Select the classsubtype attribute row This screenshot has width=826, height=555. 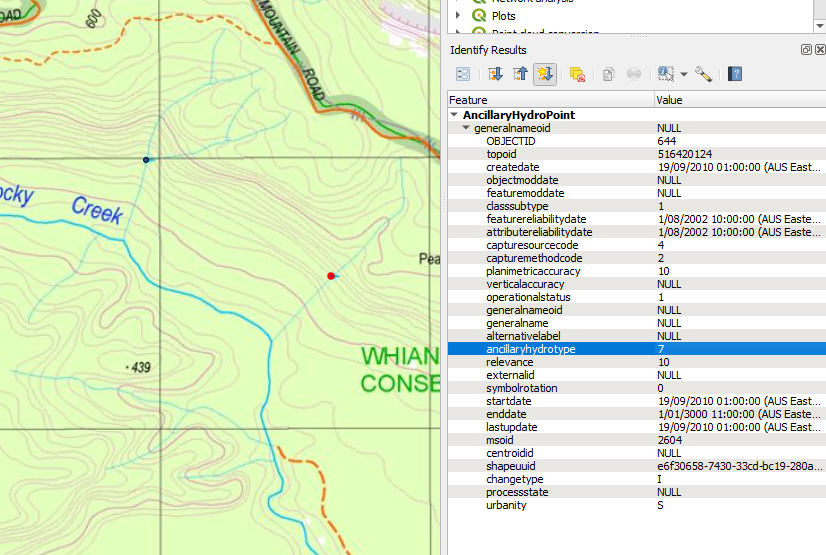[637, 206]
